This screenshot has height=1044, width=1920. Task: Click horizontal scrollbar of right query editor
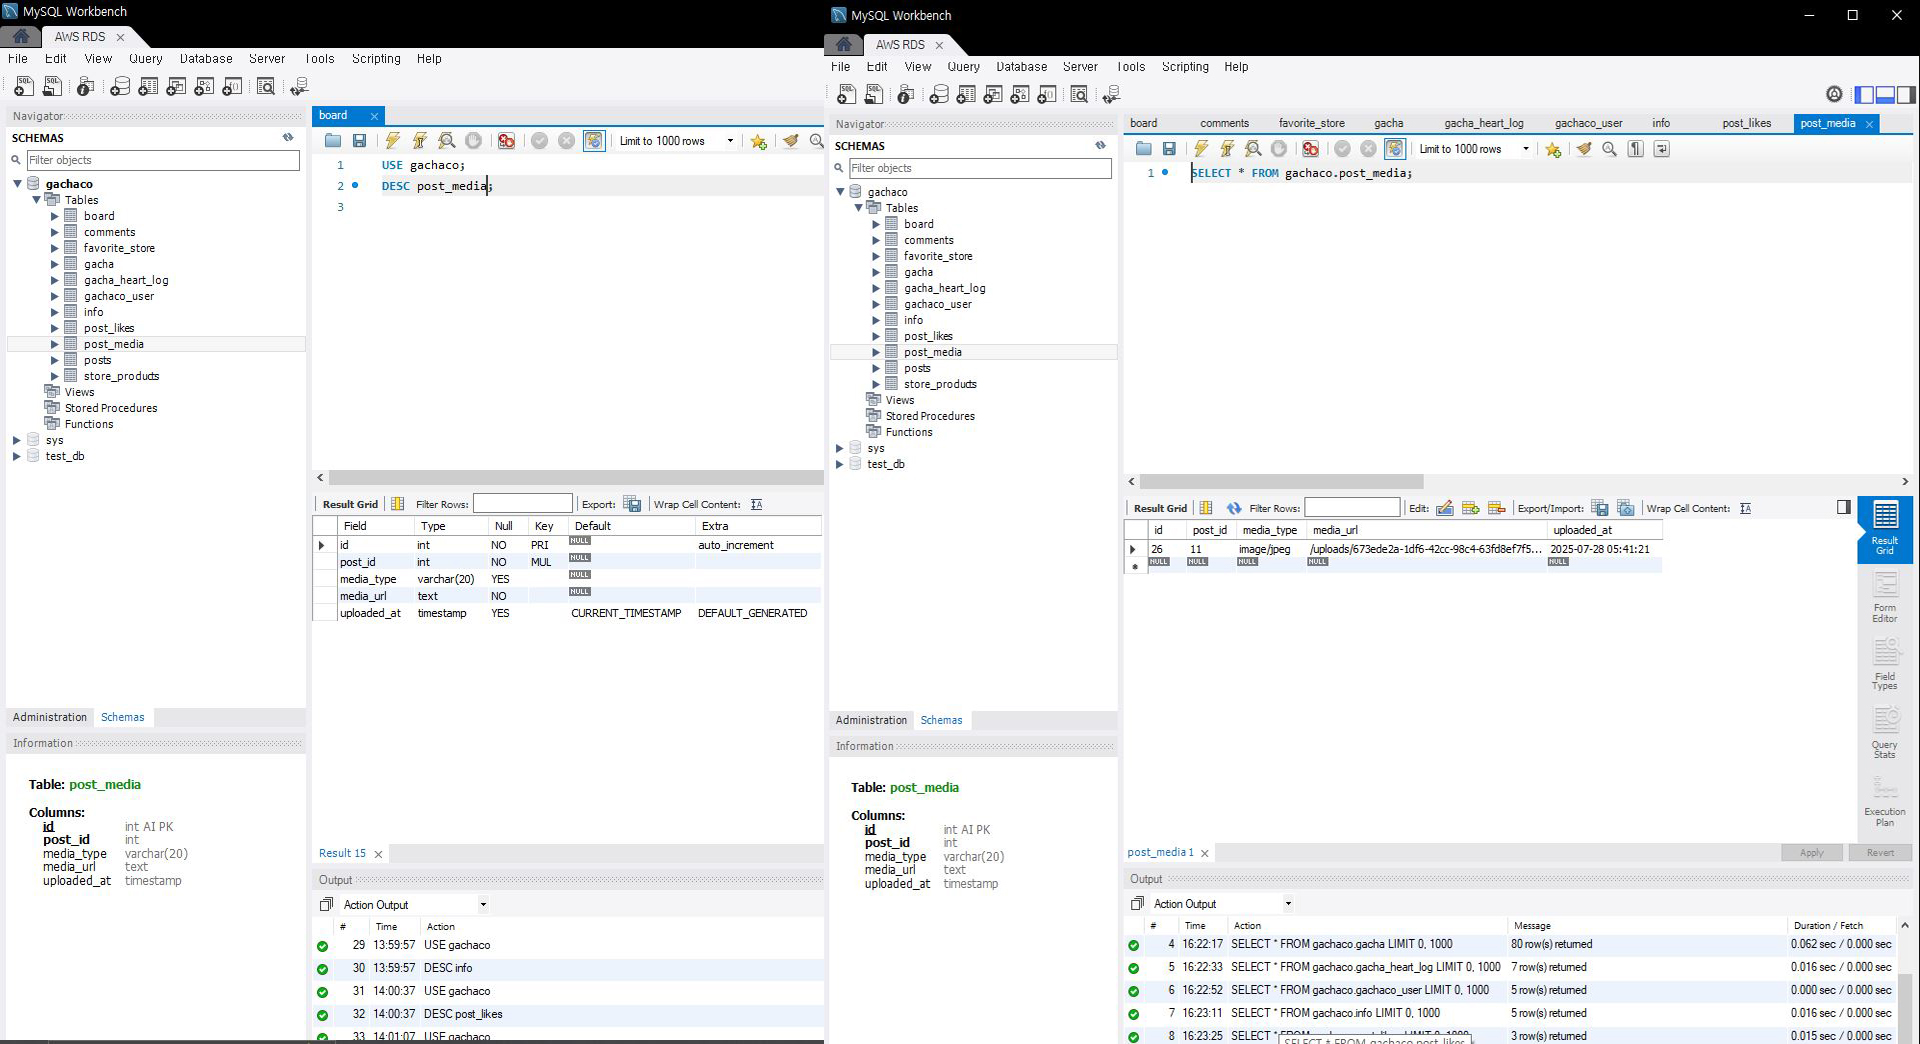pyautogui.click(x=1281, y=482)
